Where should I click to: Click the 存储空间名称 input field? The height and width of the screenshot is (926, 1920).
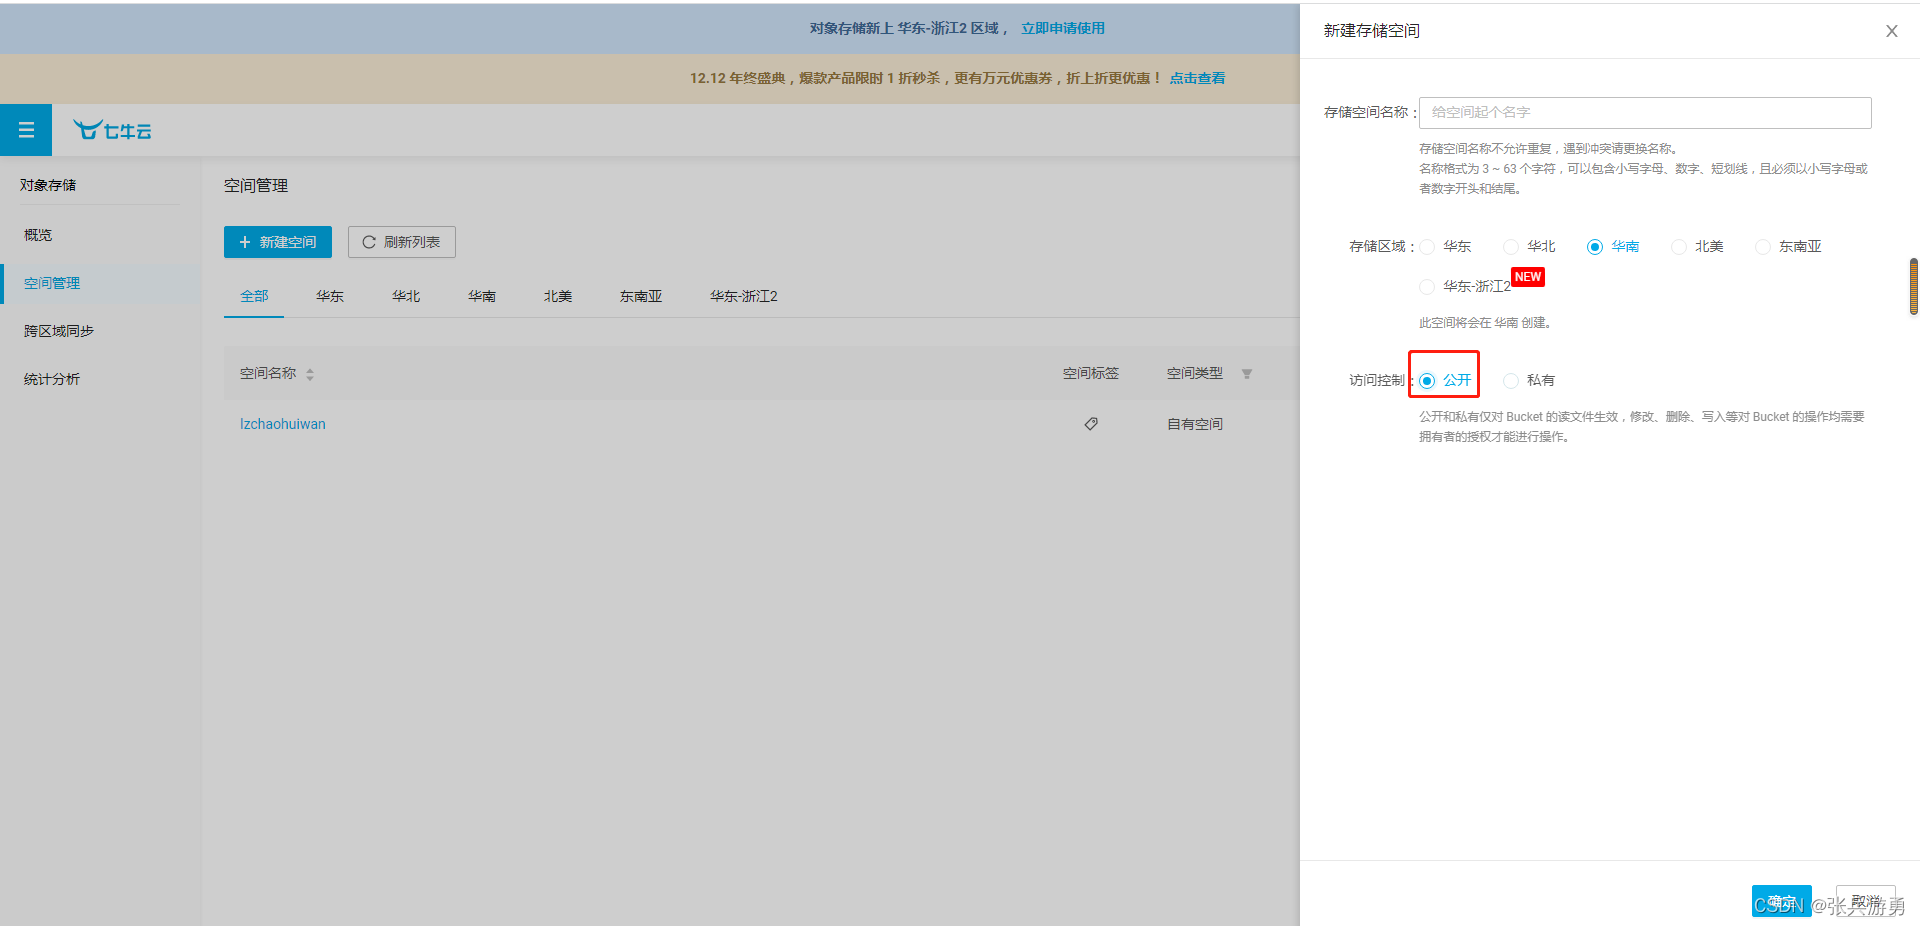[1645, 113]
